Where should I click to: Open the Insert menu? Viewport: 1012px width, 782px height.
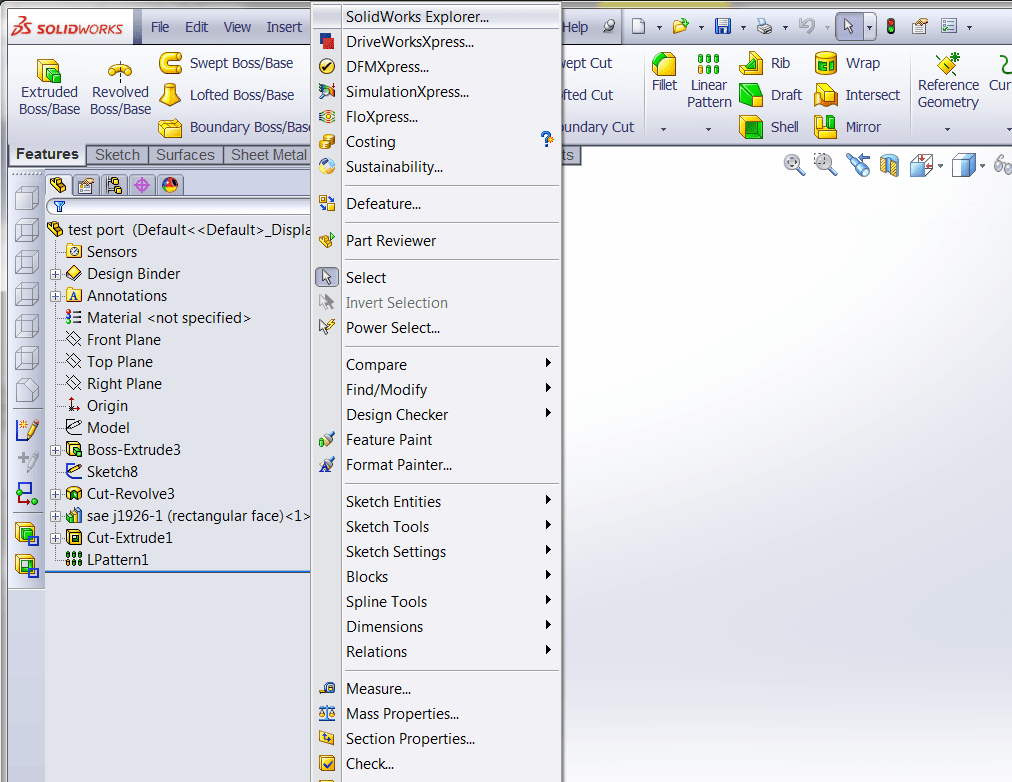pos(284,27)
